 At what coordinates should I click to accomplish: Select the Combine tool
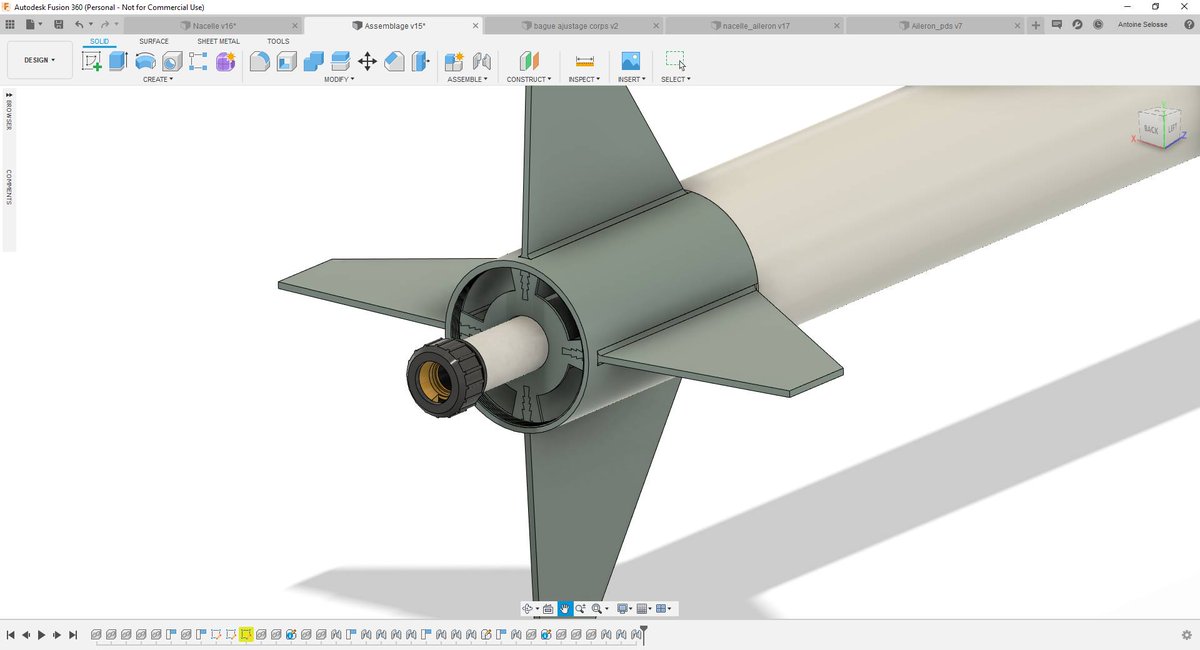tap(313, 61)
